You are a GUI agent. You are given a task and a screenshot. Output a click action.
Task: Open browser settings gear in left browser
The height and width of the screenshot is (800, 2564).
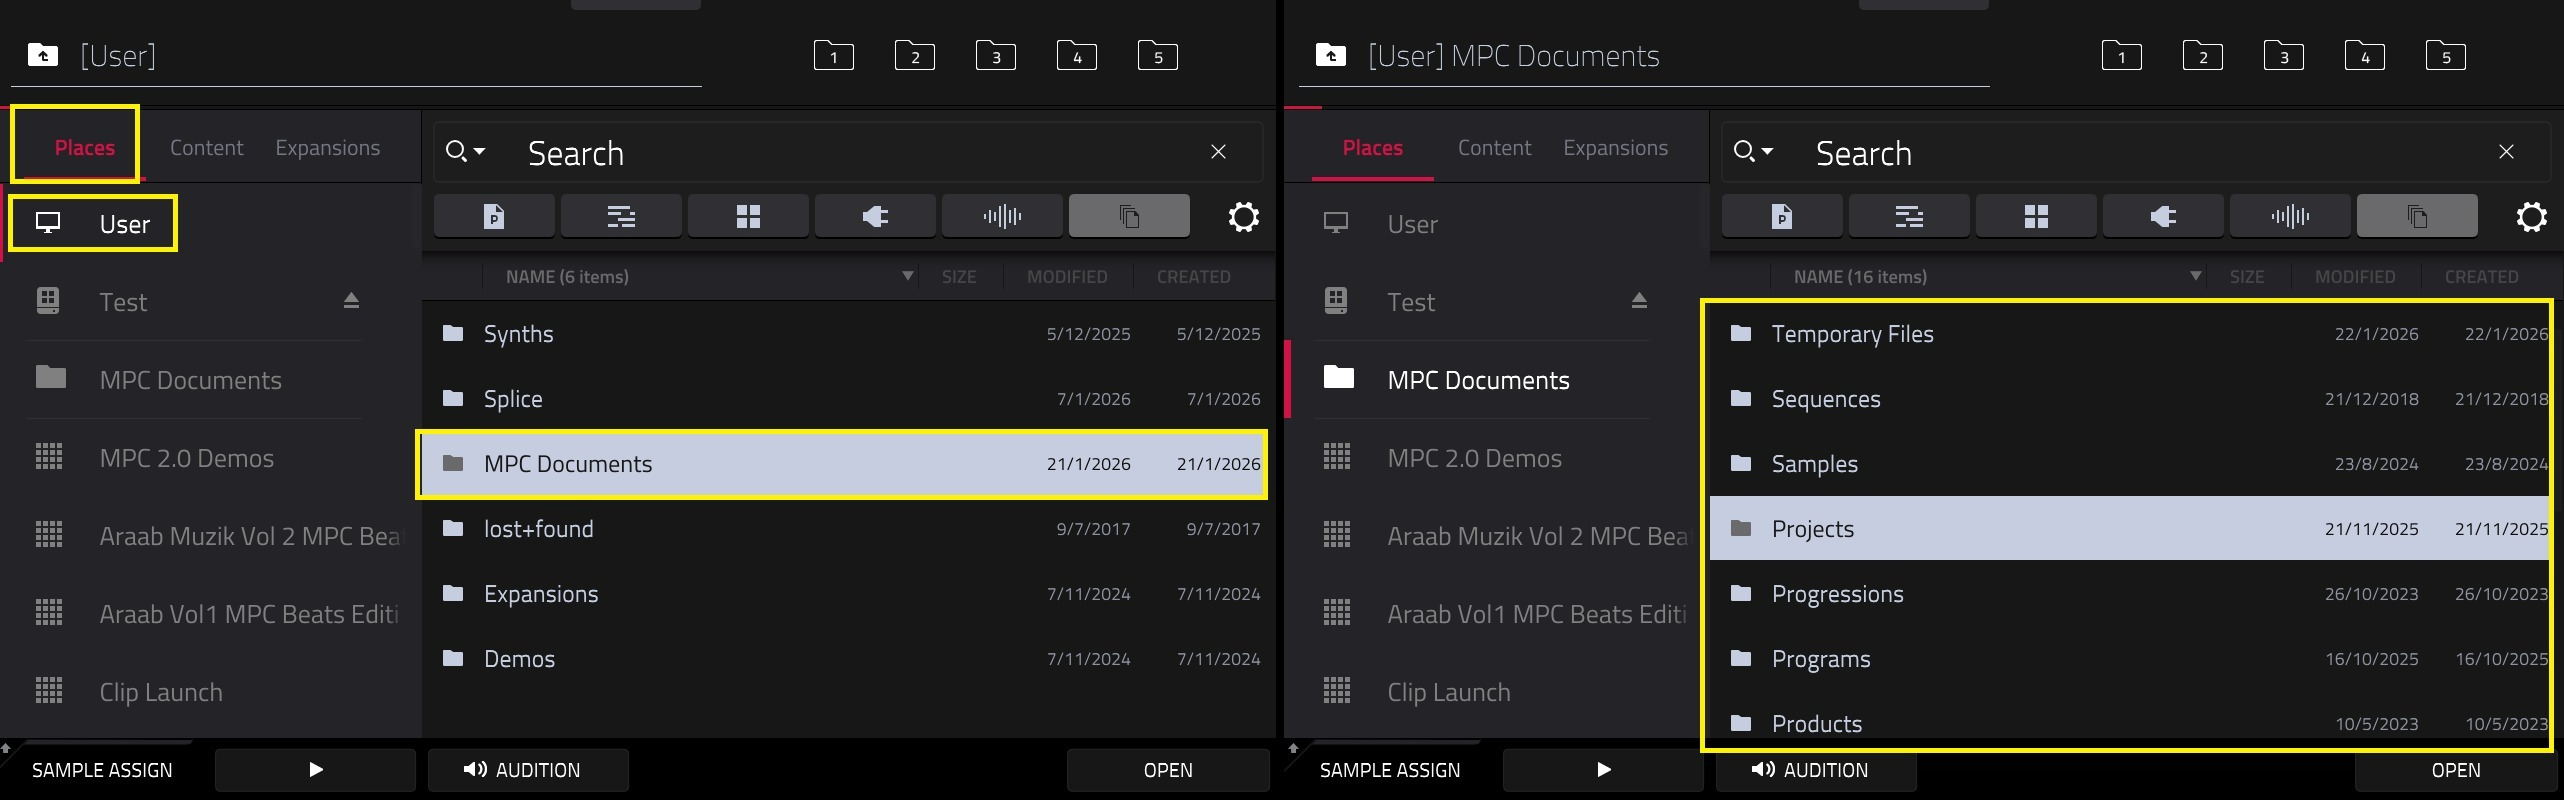click(x=1244, y=216)
